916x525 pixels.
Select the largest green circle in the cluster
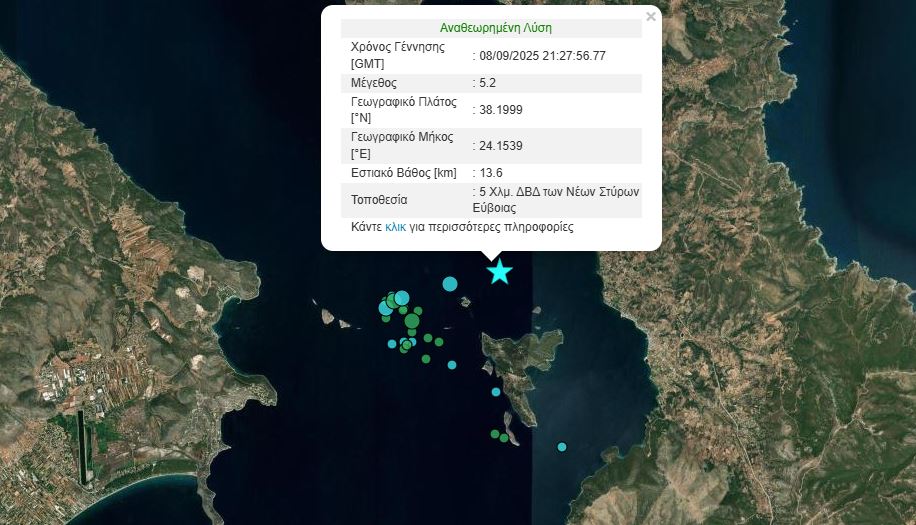[412, 320]
